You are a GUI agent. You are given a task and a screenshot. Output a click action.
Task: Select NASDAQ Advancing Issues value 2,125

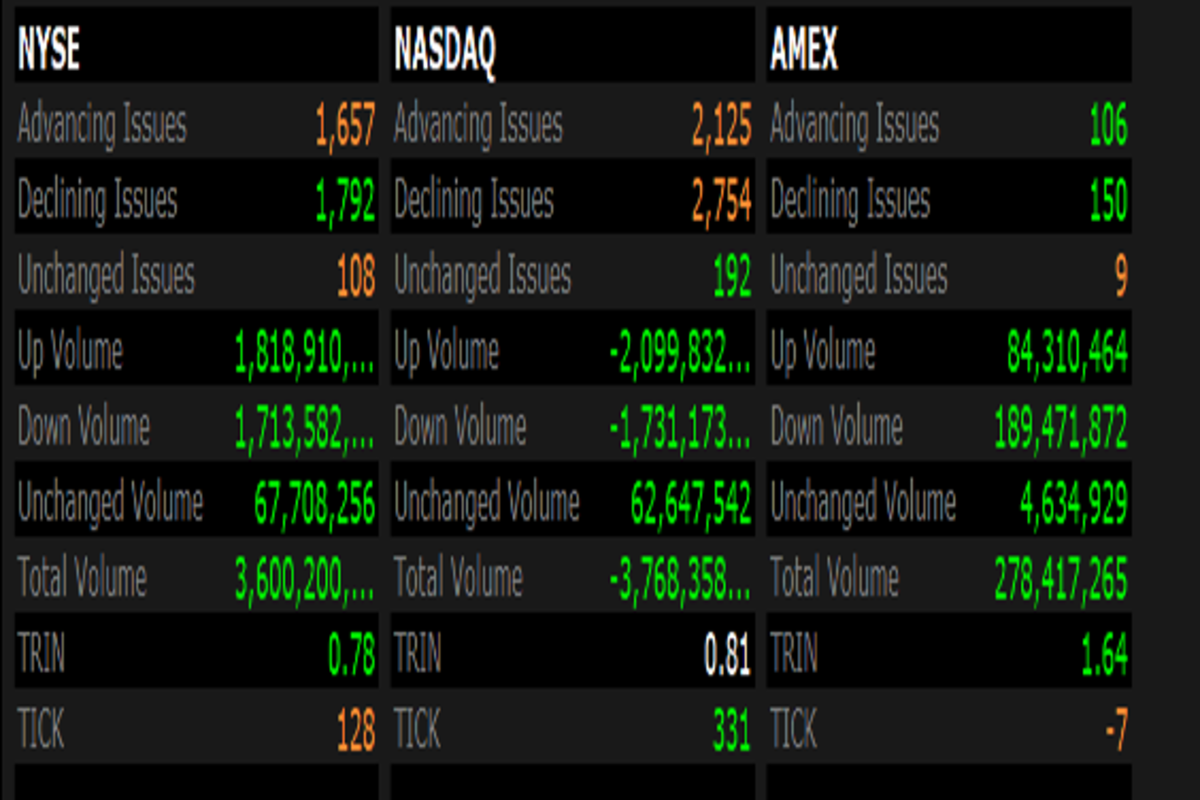pyautogui.click(x=721, y=127)
